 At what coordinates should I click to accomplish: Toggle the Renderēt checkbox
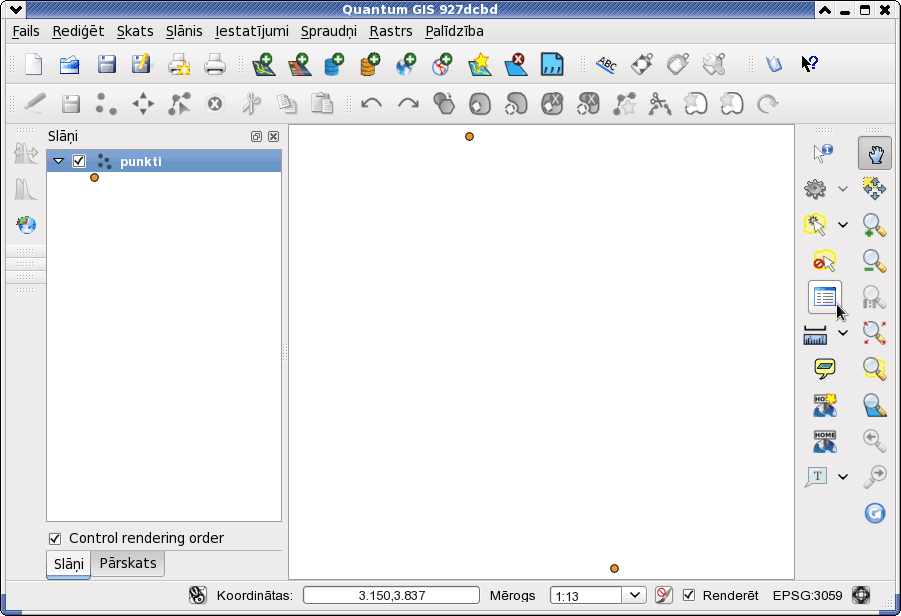(x=689, y=595)
